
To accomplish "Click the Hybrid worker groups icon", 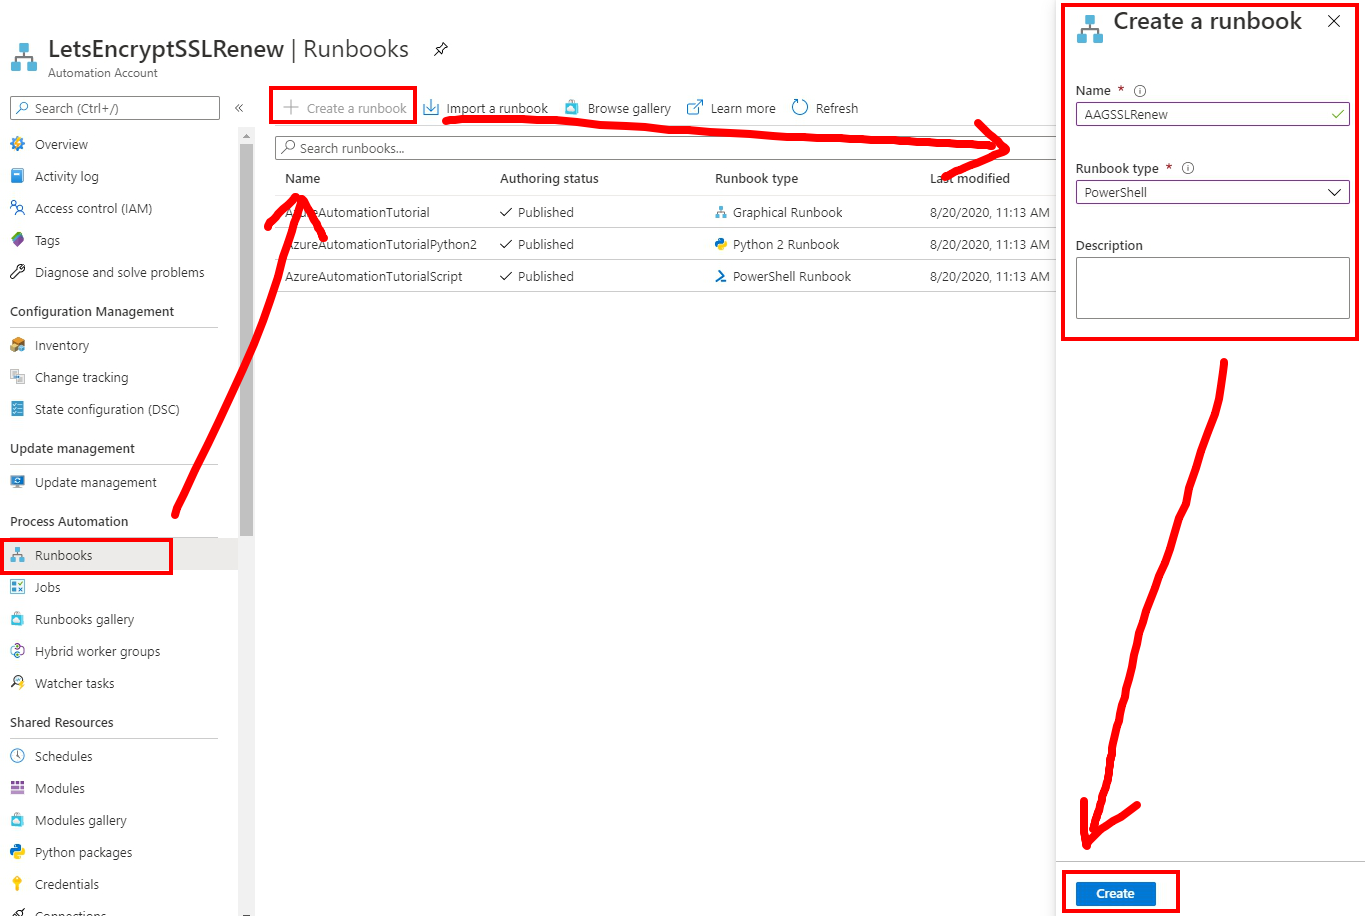I will (17, 651).
